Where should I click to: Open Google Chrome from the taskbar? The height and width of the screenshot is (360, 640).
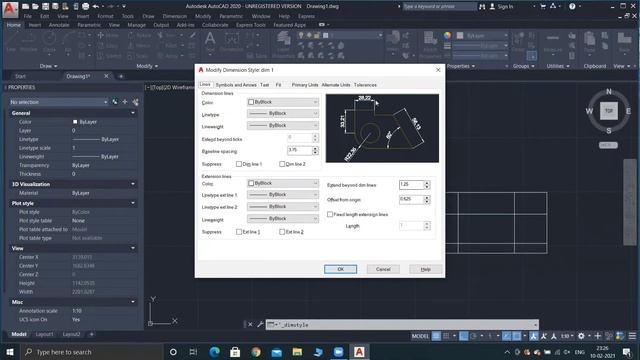(256, 352)
